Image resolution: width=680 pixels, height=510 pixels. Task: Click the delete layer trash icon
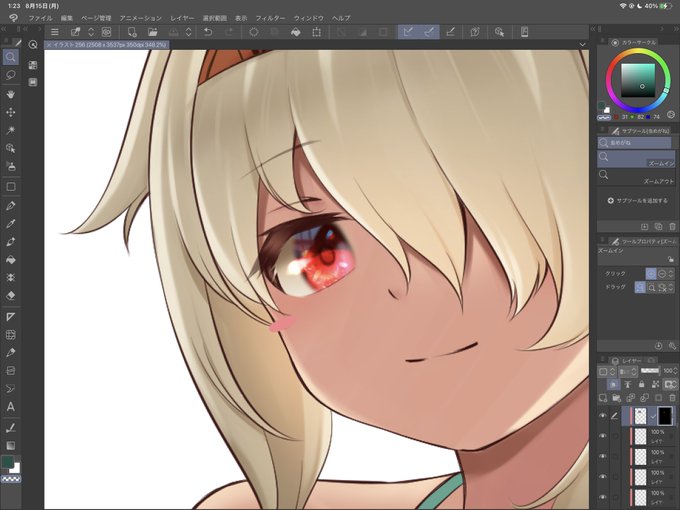(x=672, y=398)
